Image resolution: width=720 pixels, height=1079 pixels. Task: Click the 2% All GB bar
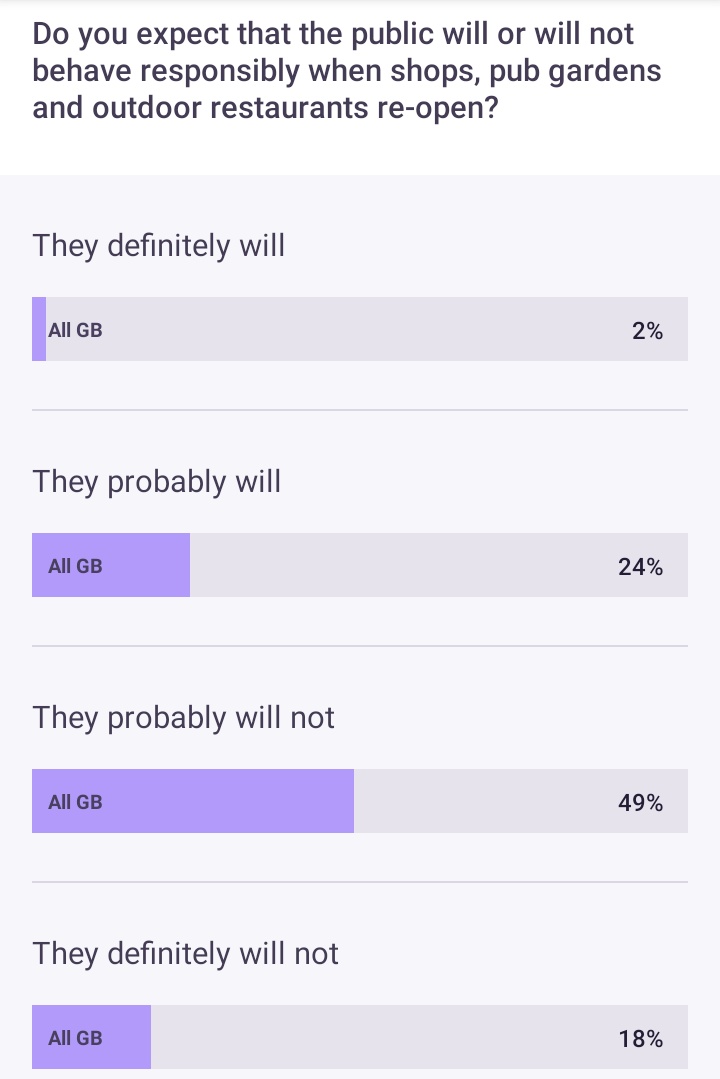pos(360,329)
